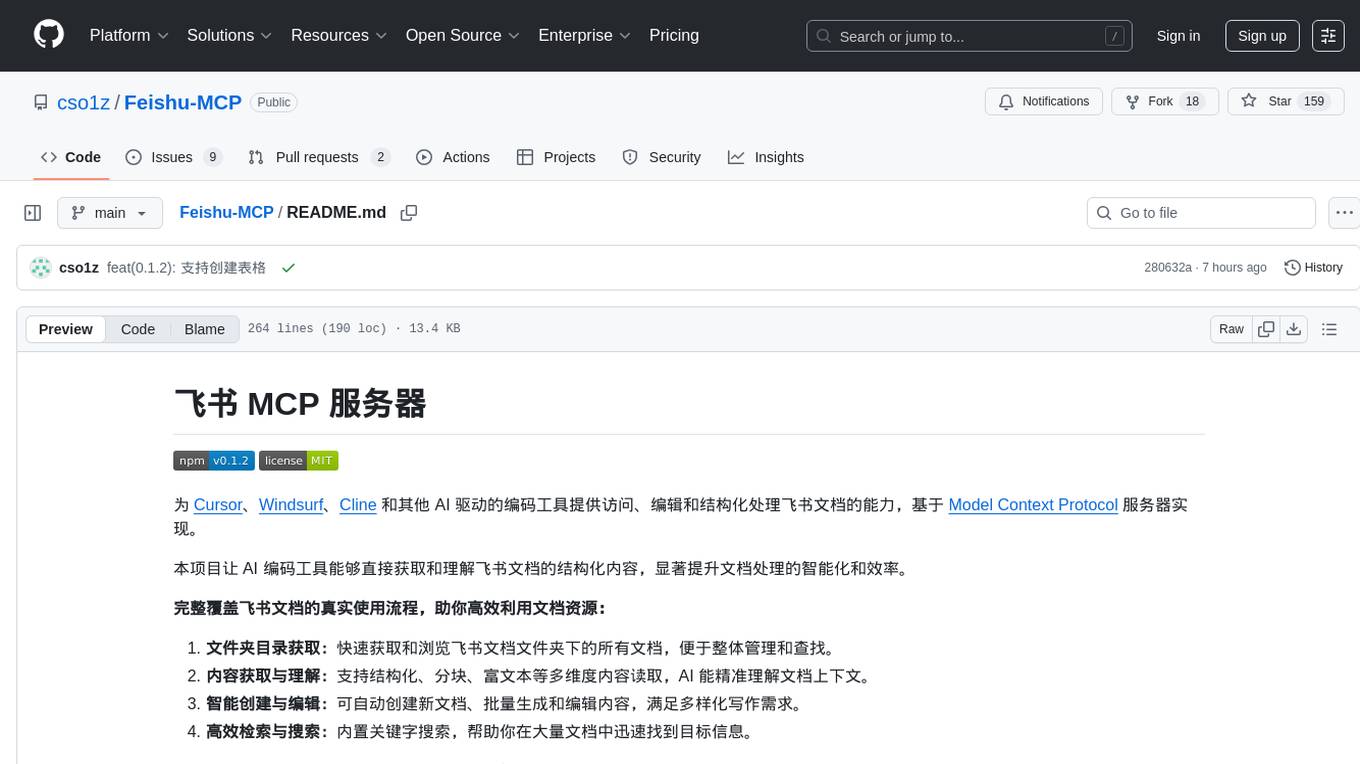Copy raw file contents icon
1360x764 pixels.
point(1266,329)
